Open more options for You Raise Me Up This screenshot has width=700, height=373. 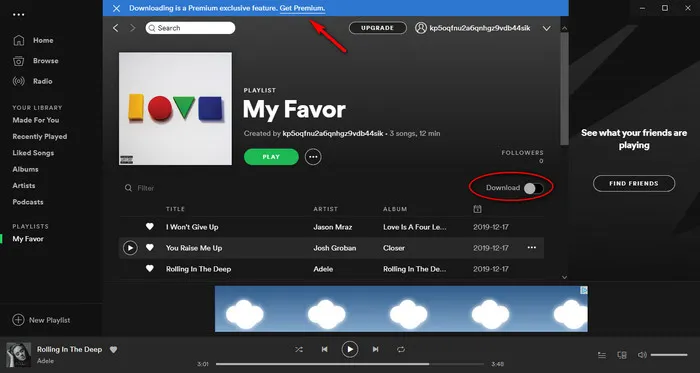click(532, 248)
